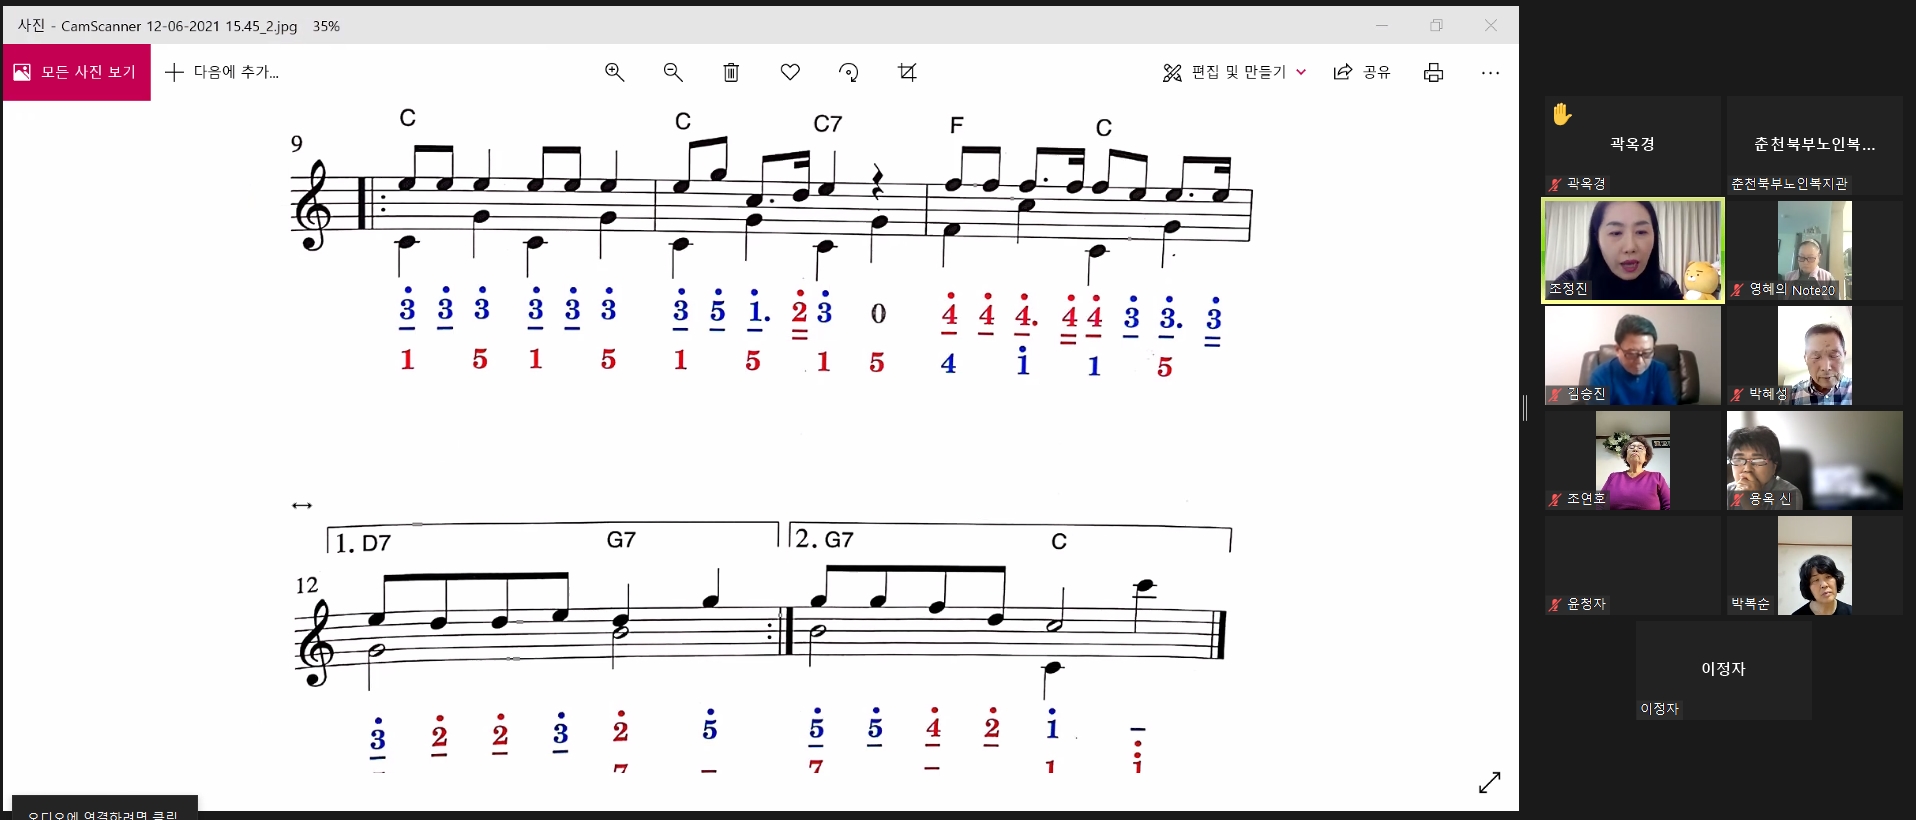This screenshot has height=820, width=1916.
Task: Select the 조정진 speaker video tile
Action: coord(1633,250)
